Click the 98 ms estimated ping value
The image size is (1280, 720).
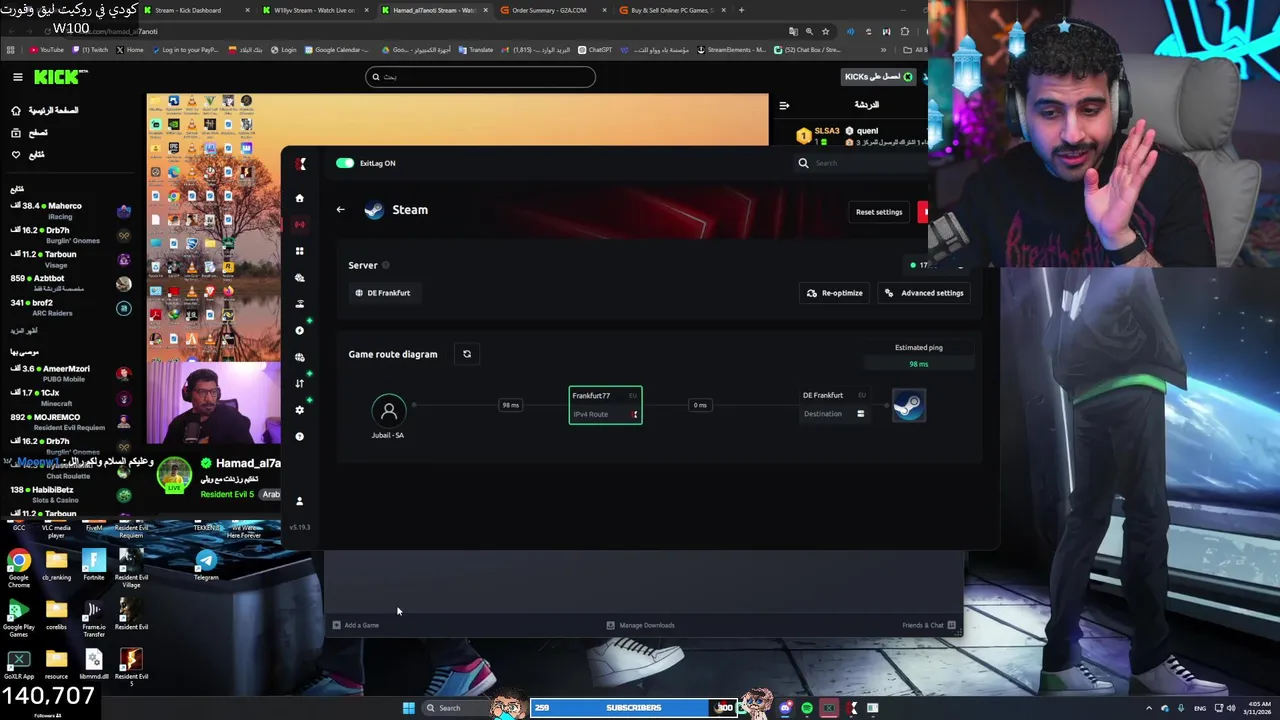tap(918, 364)
